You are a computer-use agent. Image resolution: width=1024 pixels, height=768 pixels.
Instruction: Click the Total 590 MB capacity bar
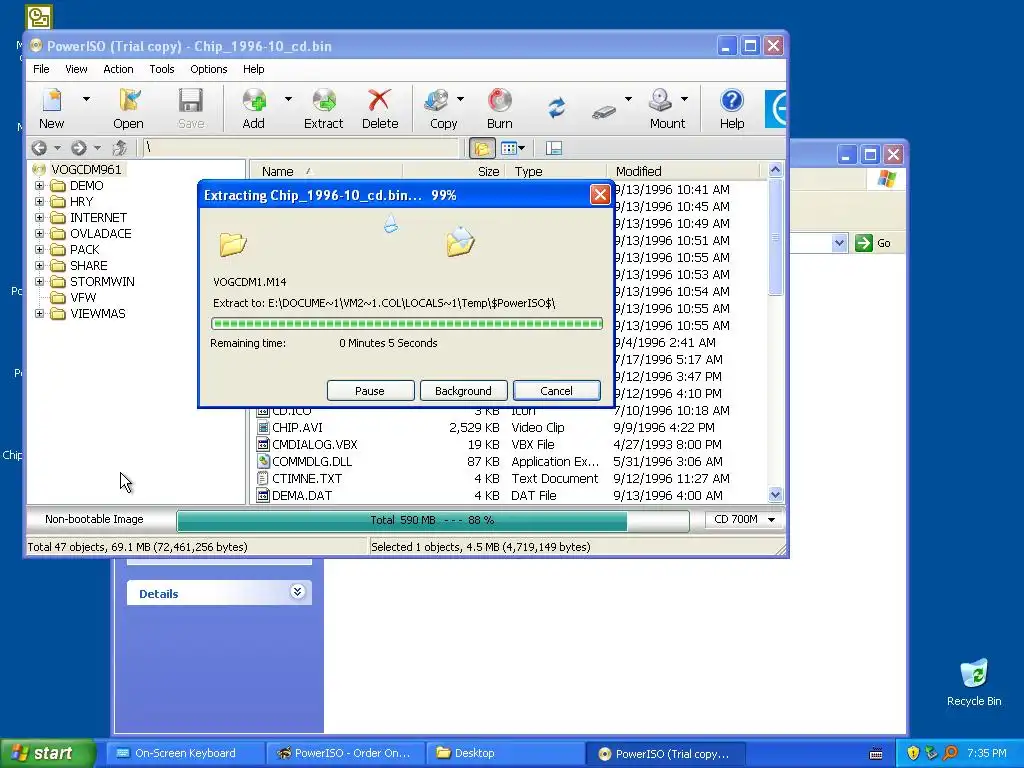click(433, 520)
